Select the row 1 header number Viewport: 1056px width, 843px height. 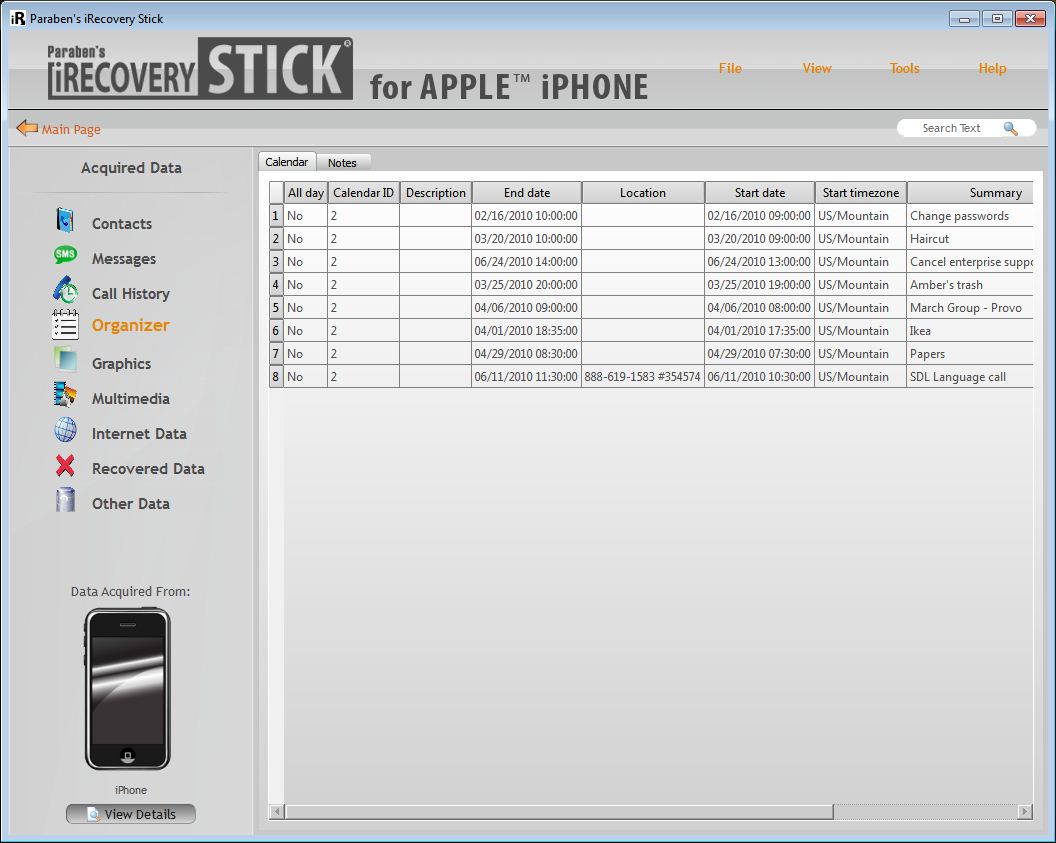click(276, 215)
